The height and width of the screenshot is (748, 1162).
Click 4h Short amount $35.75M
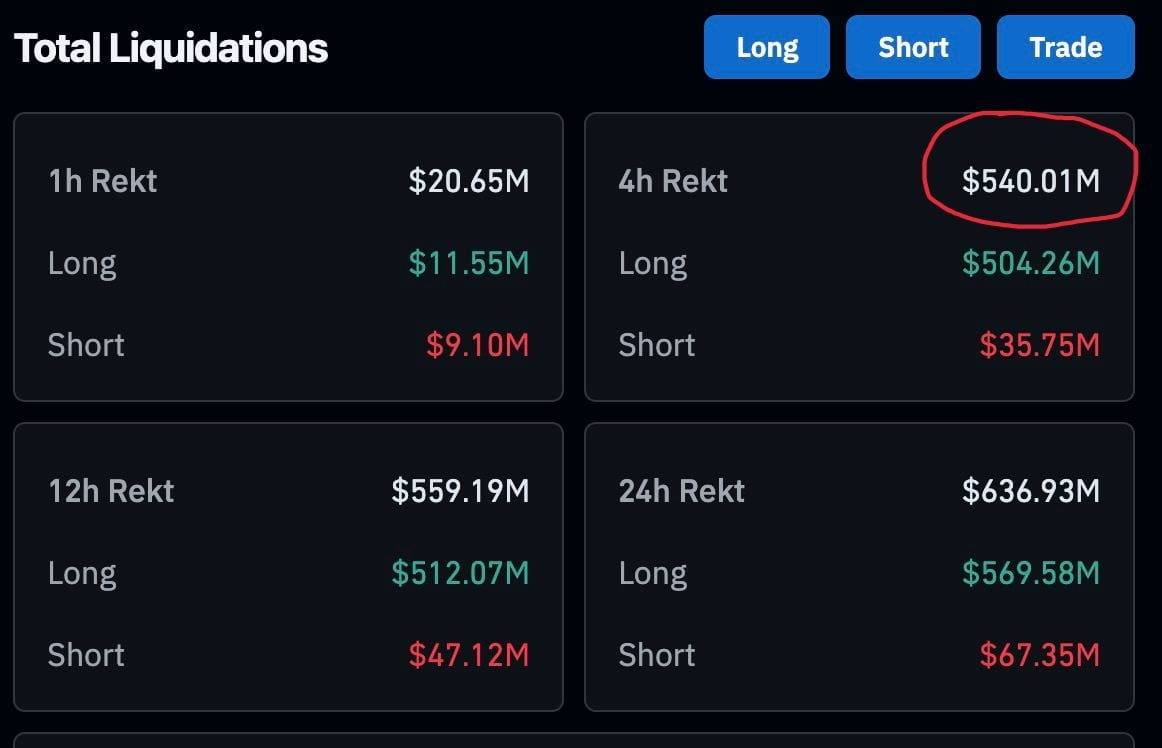[x=1039, y=345]
